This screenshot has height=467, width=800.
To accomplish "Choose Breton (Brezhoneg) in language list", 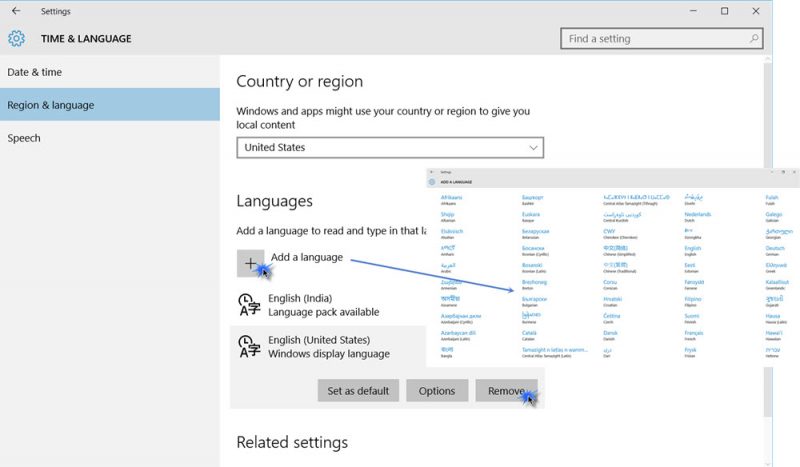I will [534, 284].
